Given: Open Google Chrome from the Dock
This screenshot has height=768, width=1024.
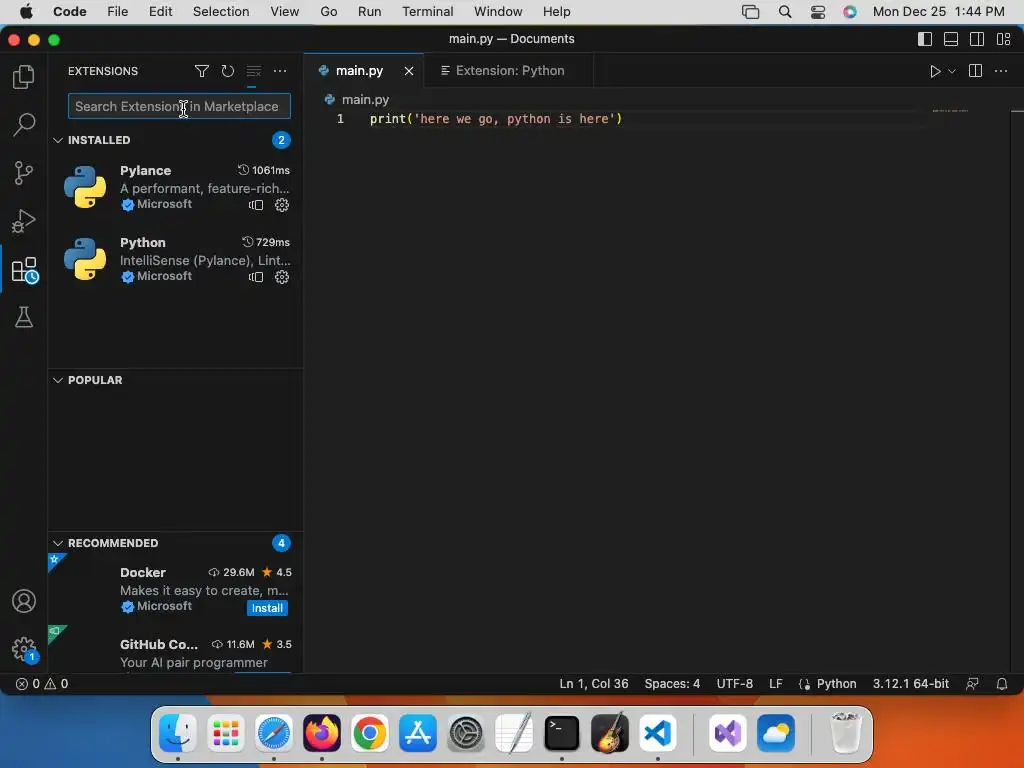Looking at the screenshot, I should 370,733.
